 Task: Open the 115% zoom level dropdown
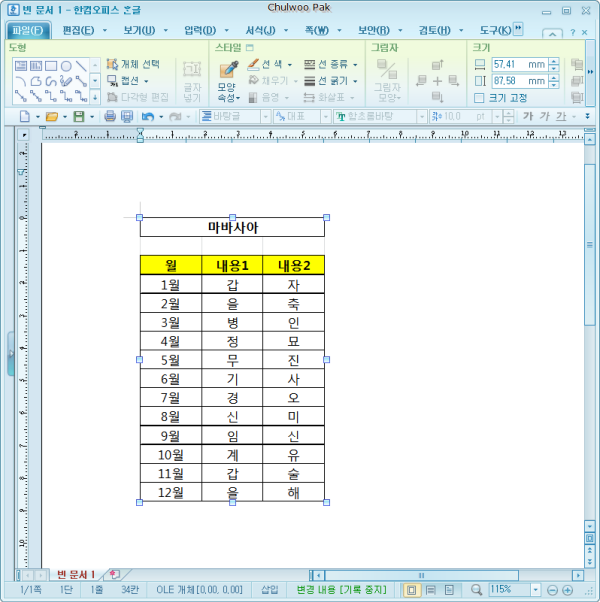535,590
